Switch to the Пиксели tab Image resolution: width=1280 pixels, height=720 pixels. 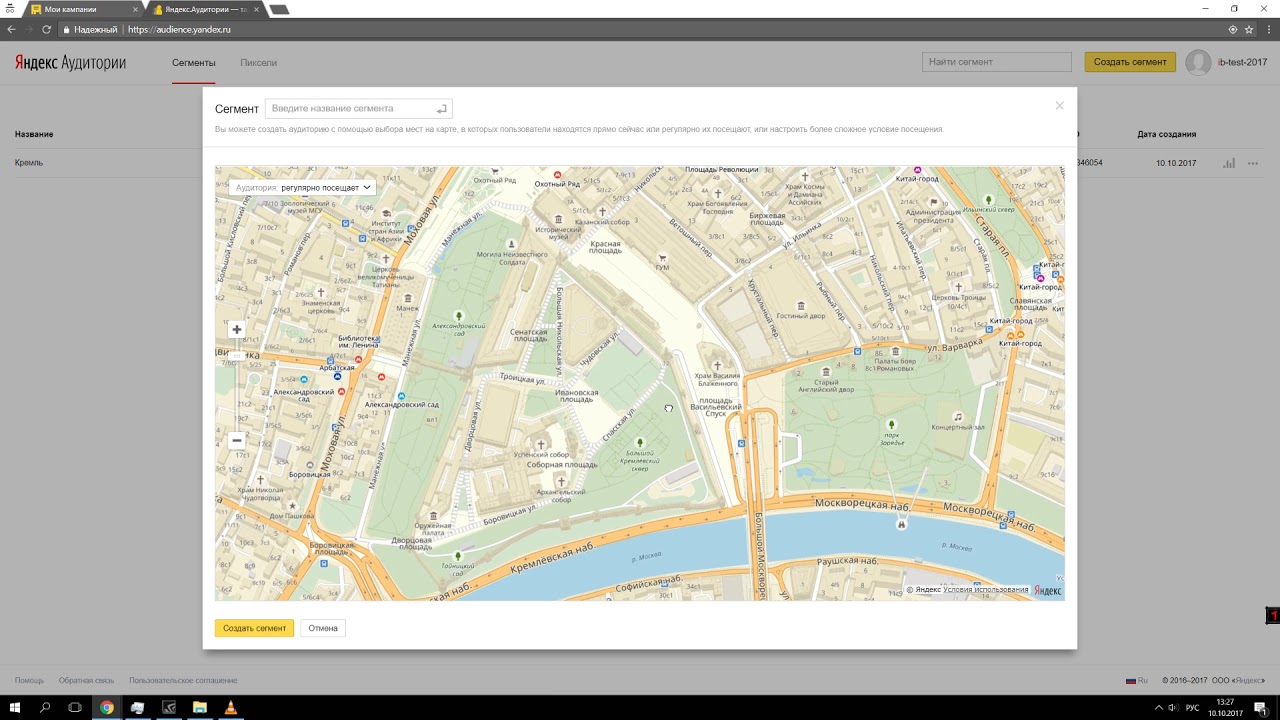(x=258, y=63)
